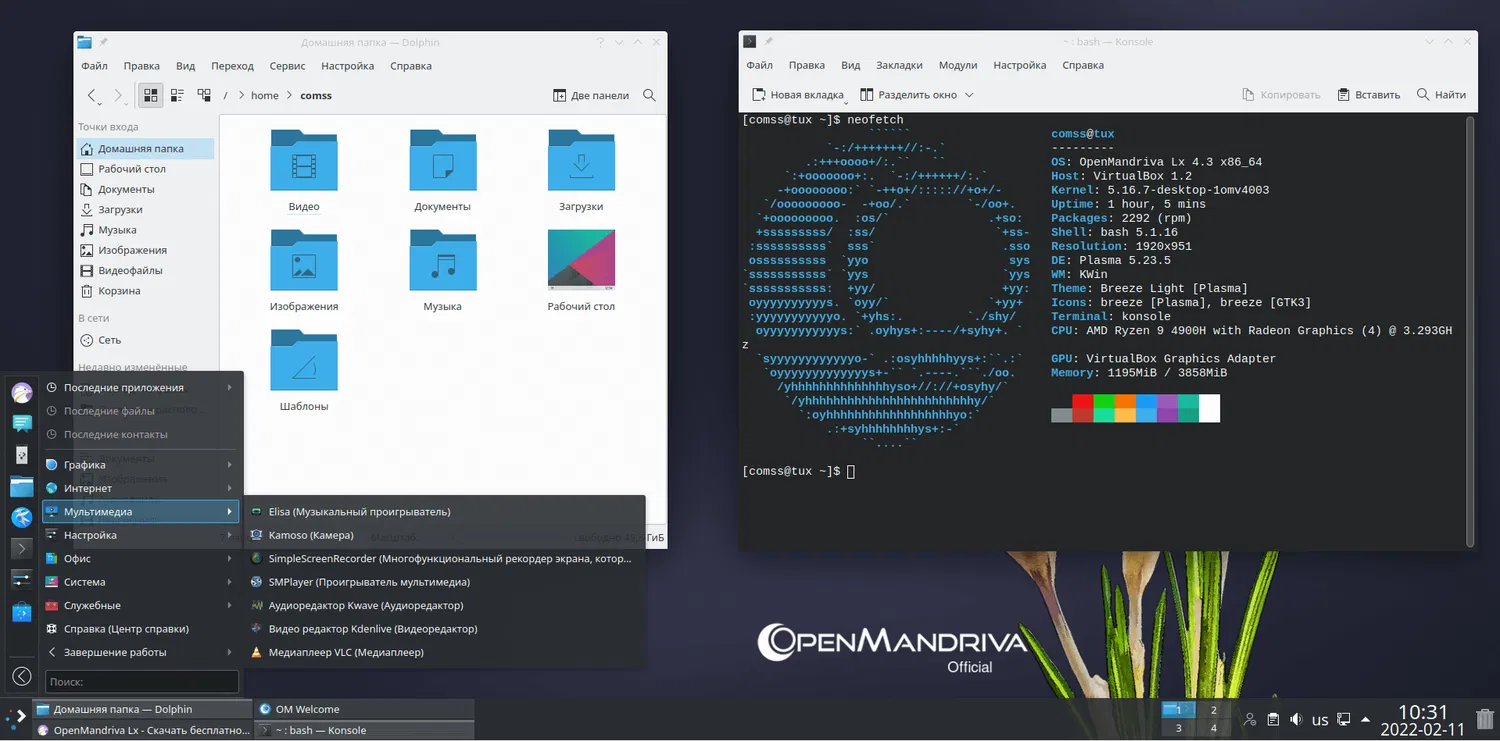Open Сеть in the places sidebar
This screenshot has height=741, width=1500.
pyautogui.click(x=145, y=340)
